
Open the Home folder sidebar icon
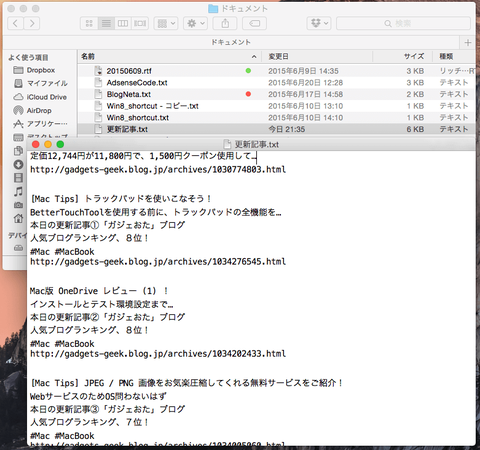click(18, 218)
